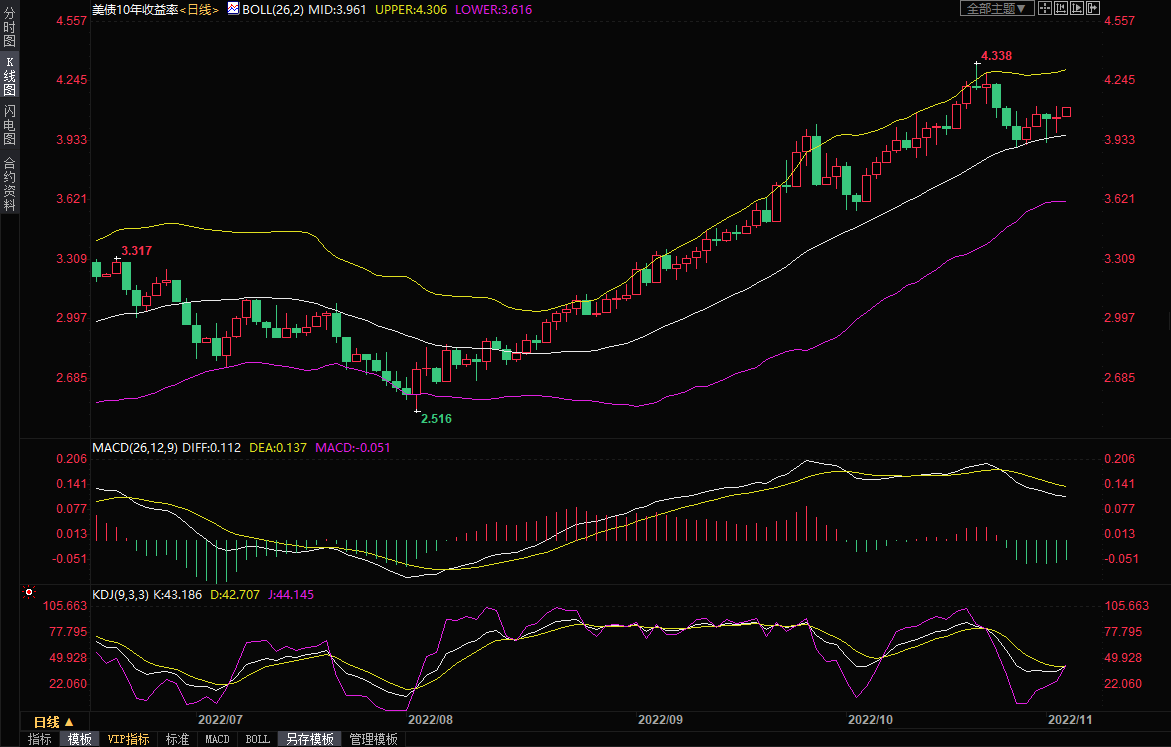Click the <日线> period label in title

198,8
